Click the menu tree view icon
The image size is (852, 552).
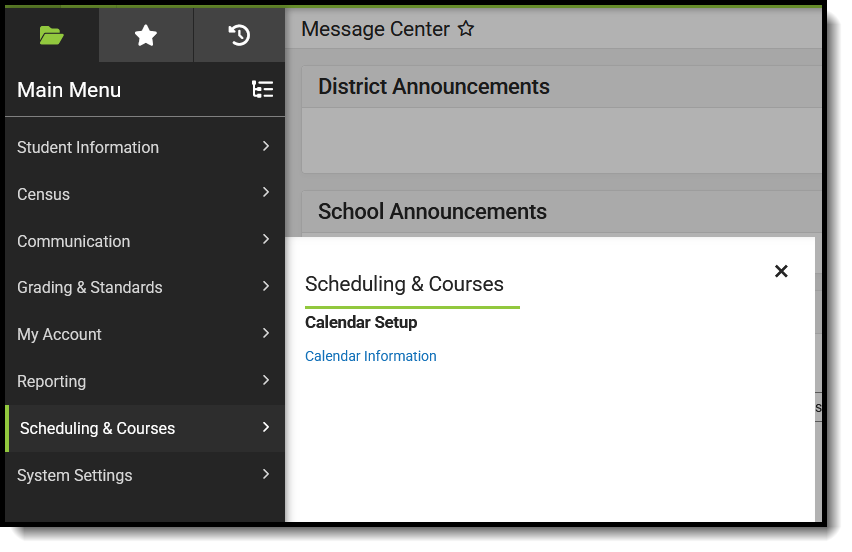(x=262, y=90)
